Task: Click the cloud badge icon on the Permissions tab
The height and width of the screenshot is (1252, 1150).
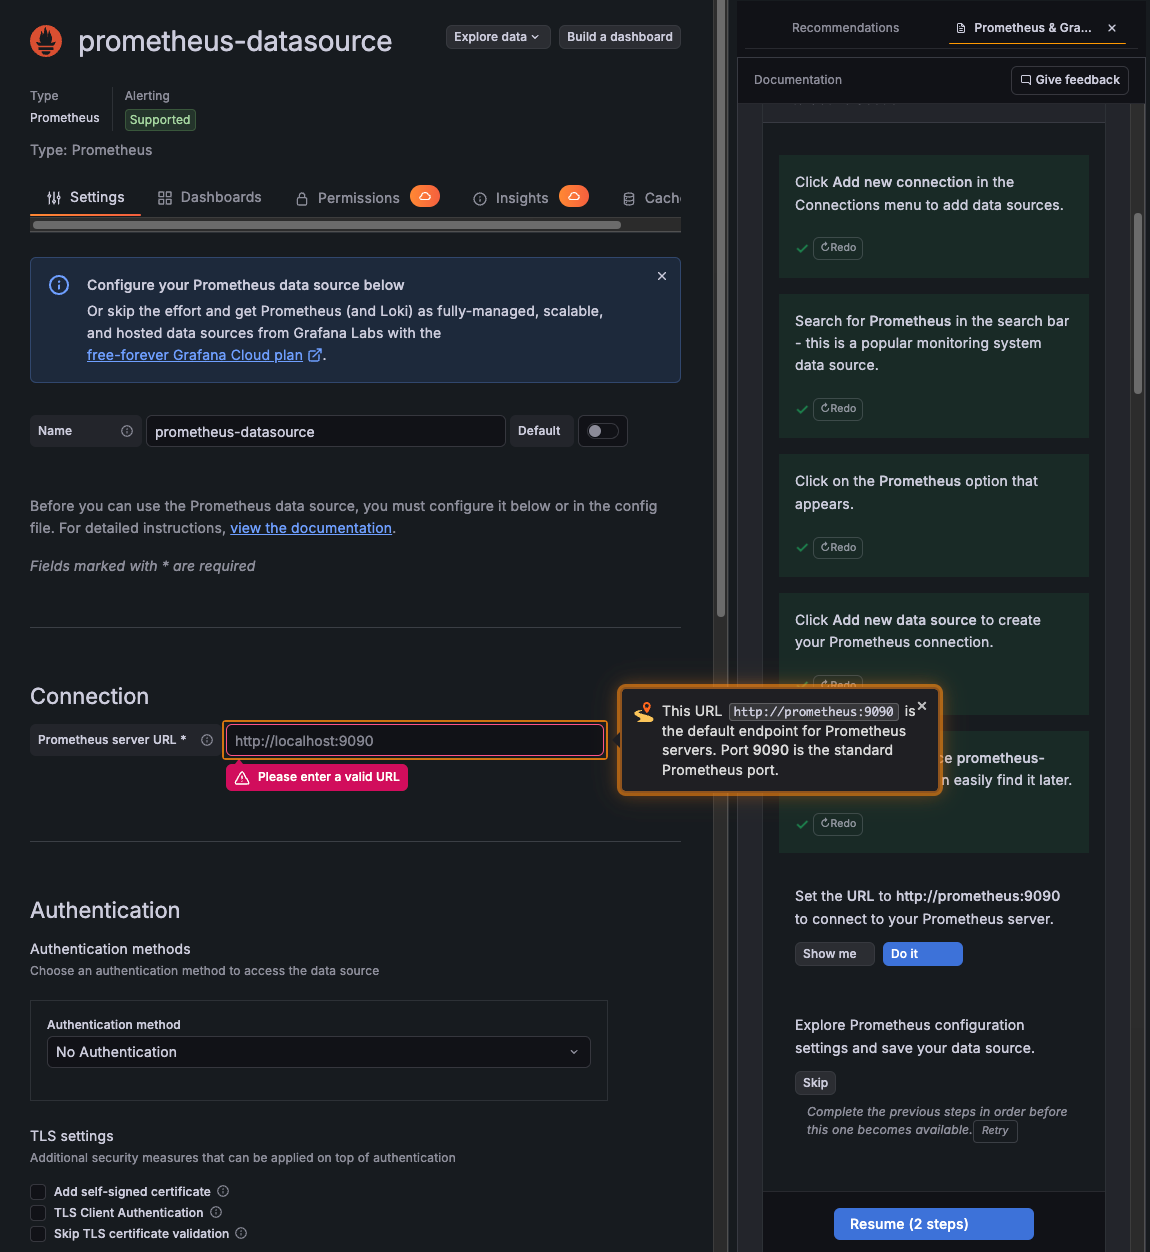Action: pyautogui.click(x=425, y=196)
